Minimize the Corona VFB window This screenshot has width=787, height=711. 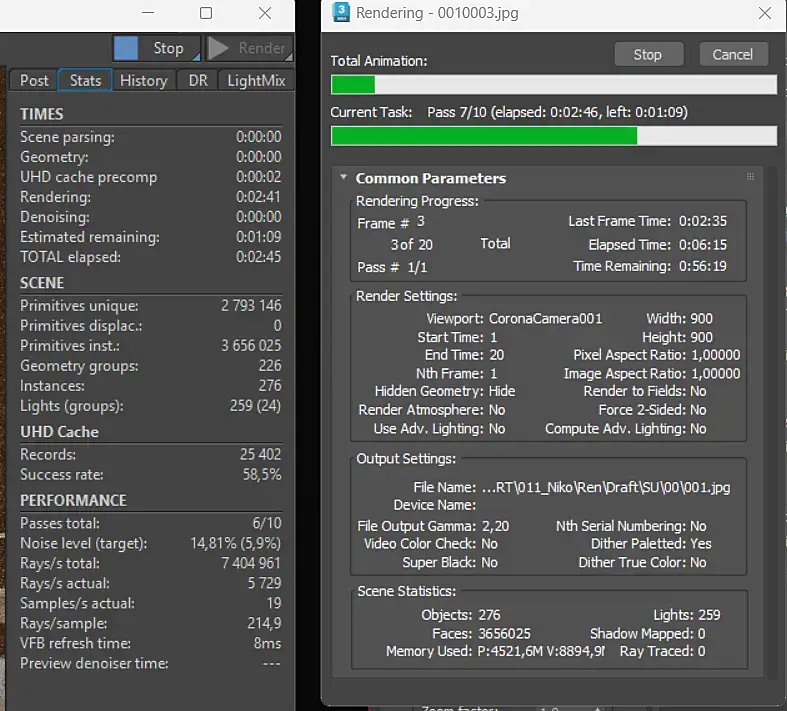[x=148, y=13]
